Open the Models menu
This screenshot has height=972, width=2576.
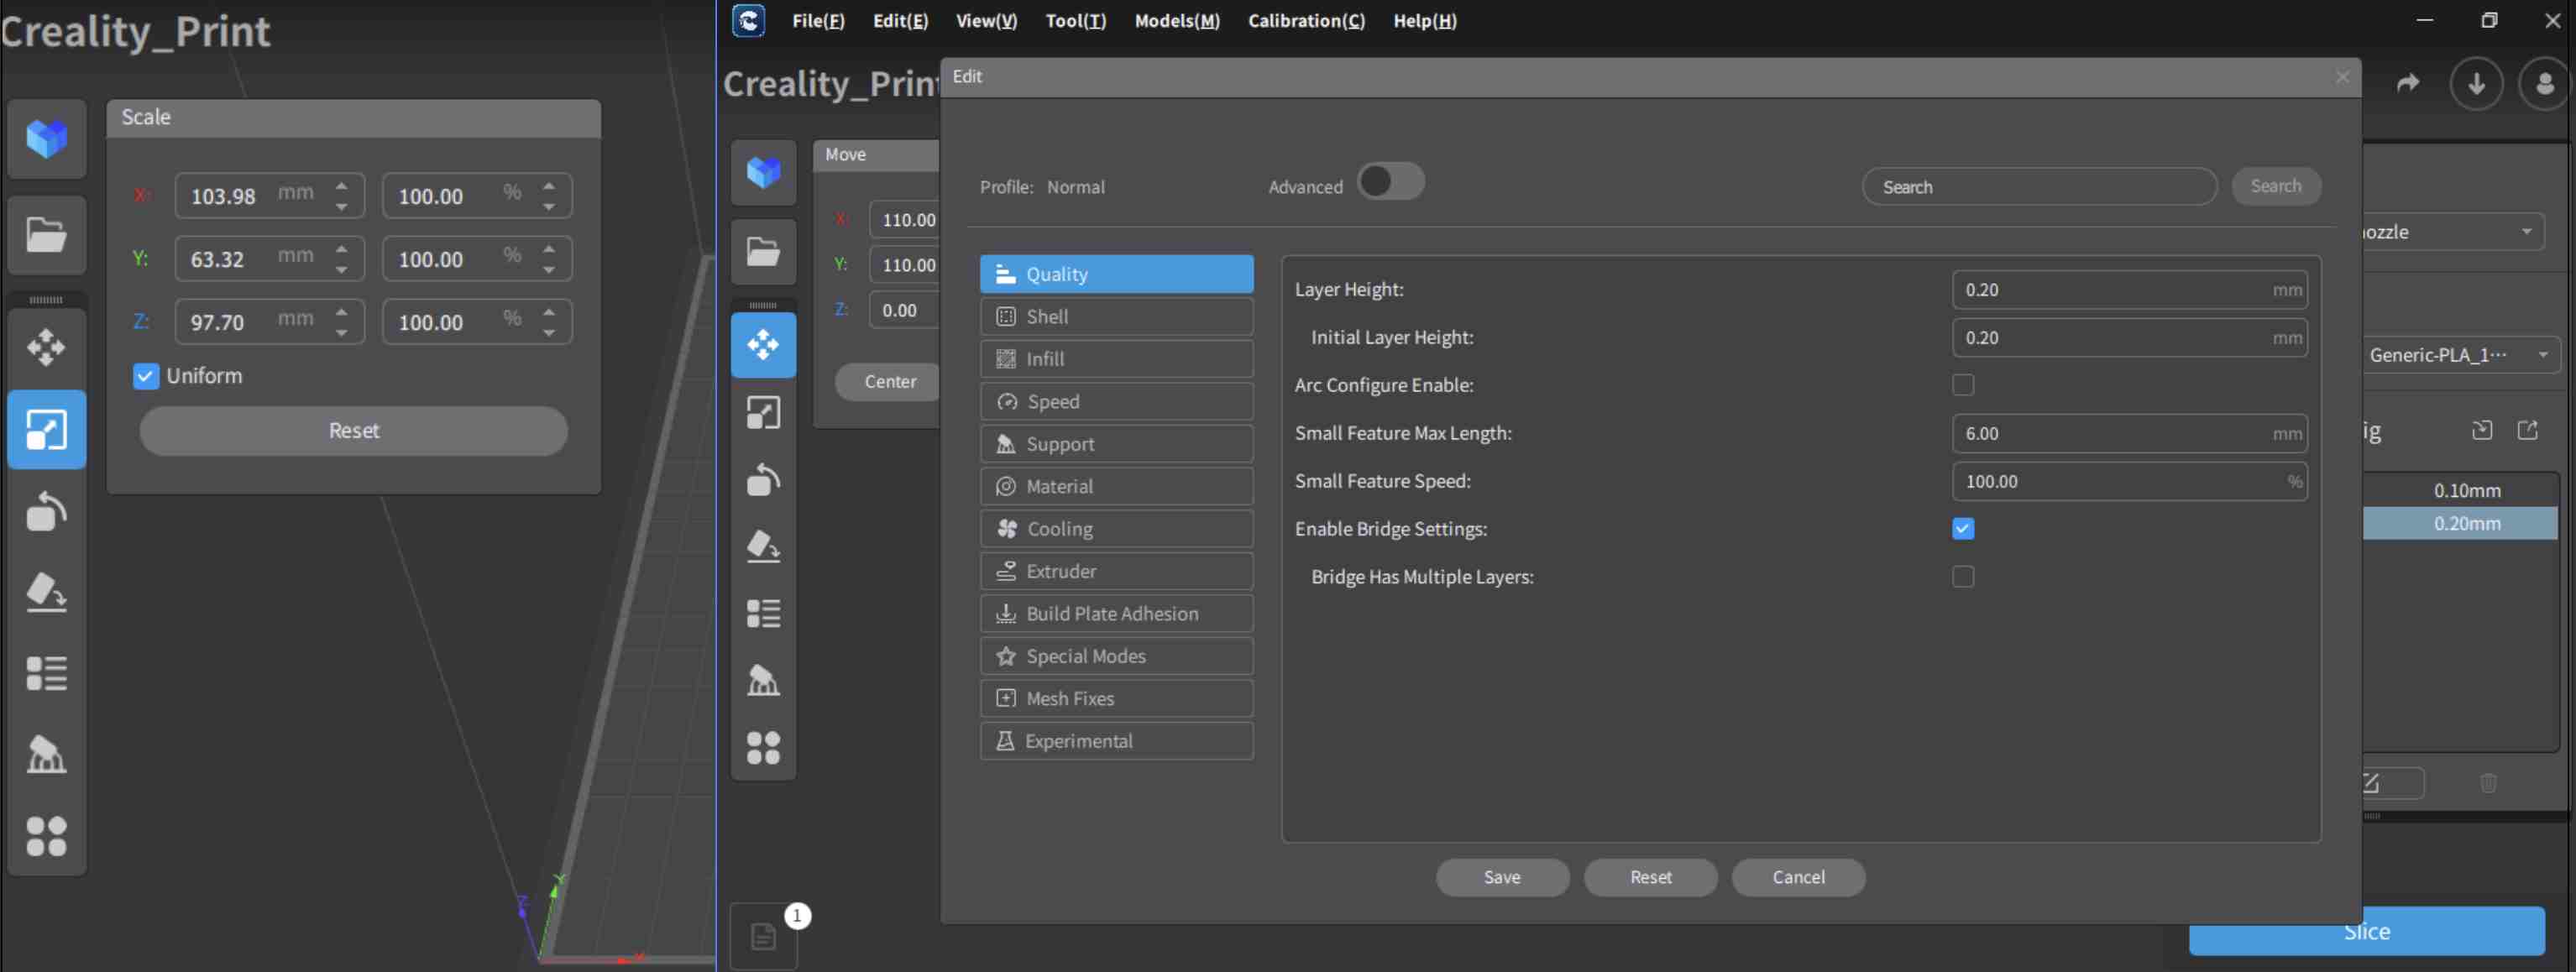coord(1177,21)
